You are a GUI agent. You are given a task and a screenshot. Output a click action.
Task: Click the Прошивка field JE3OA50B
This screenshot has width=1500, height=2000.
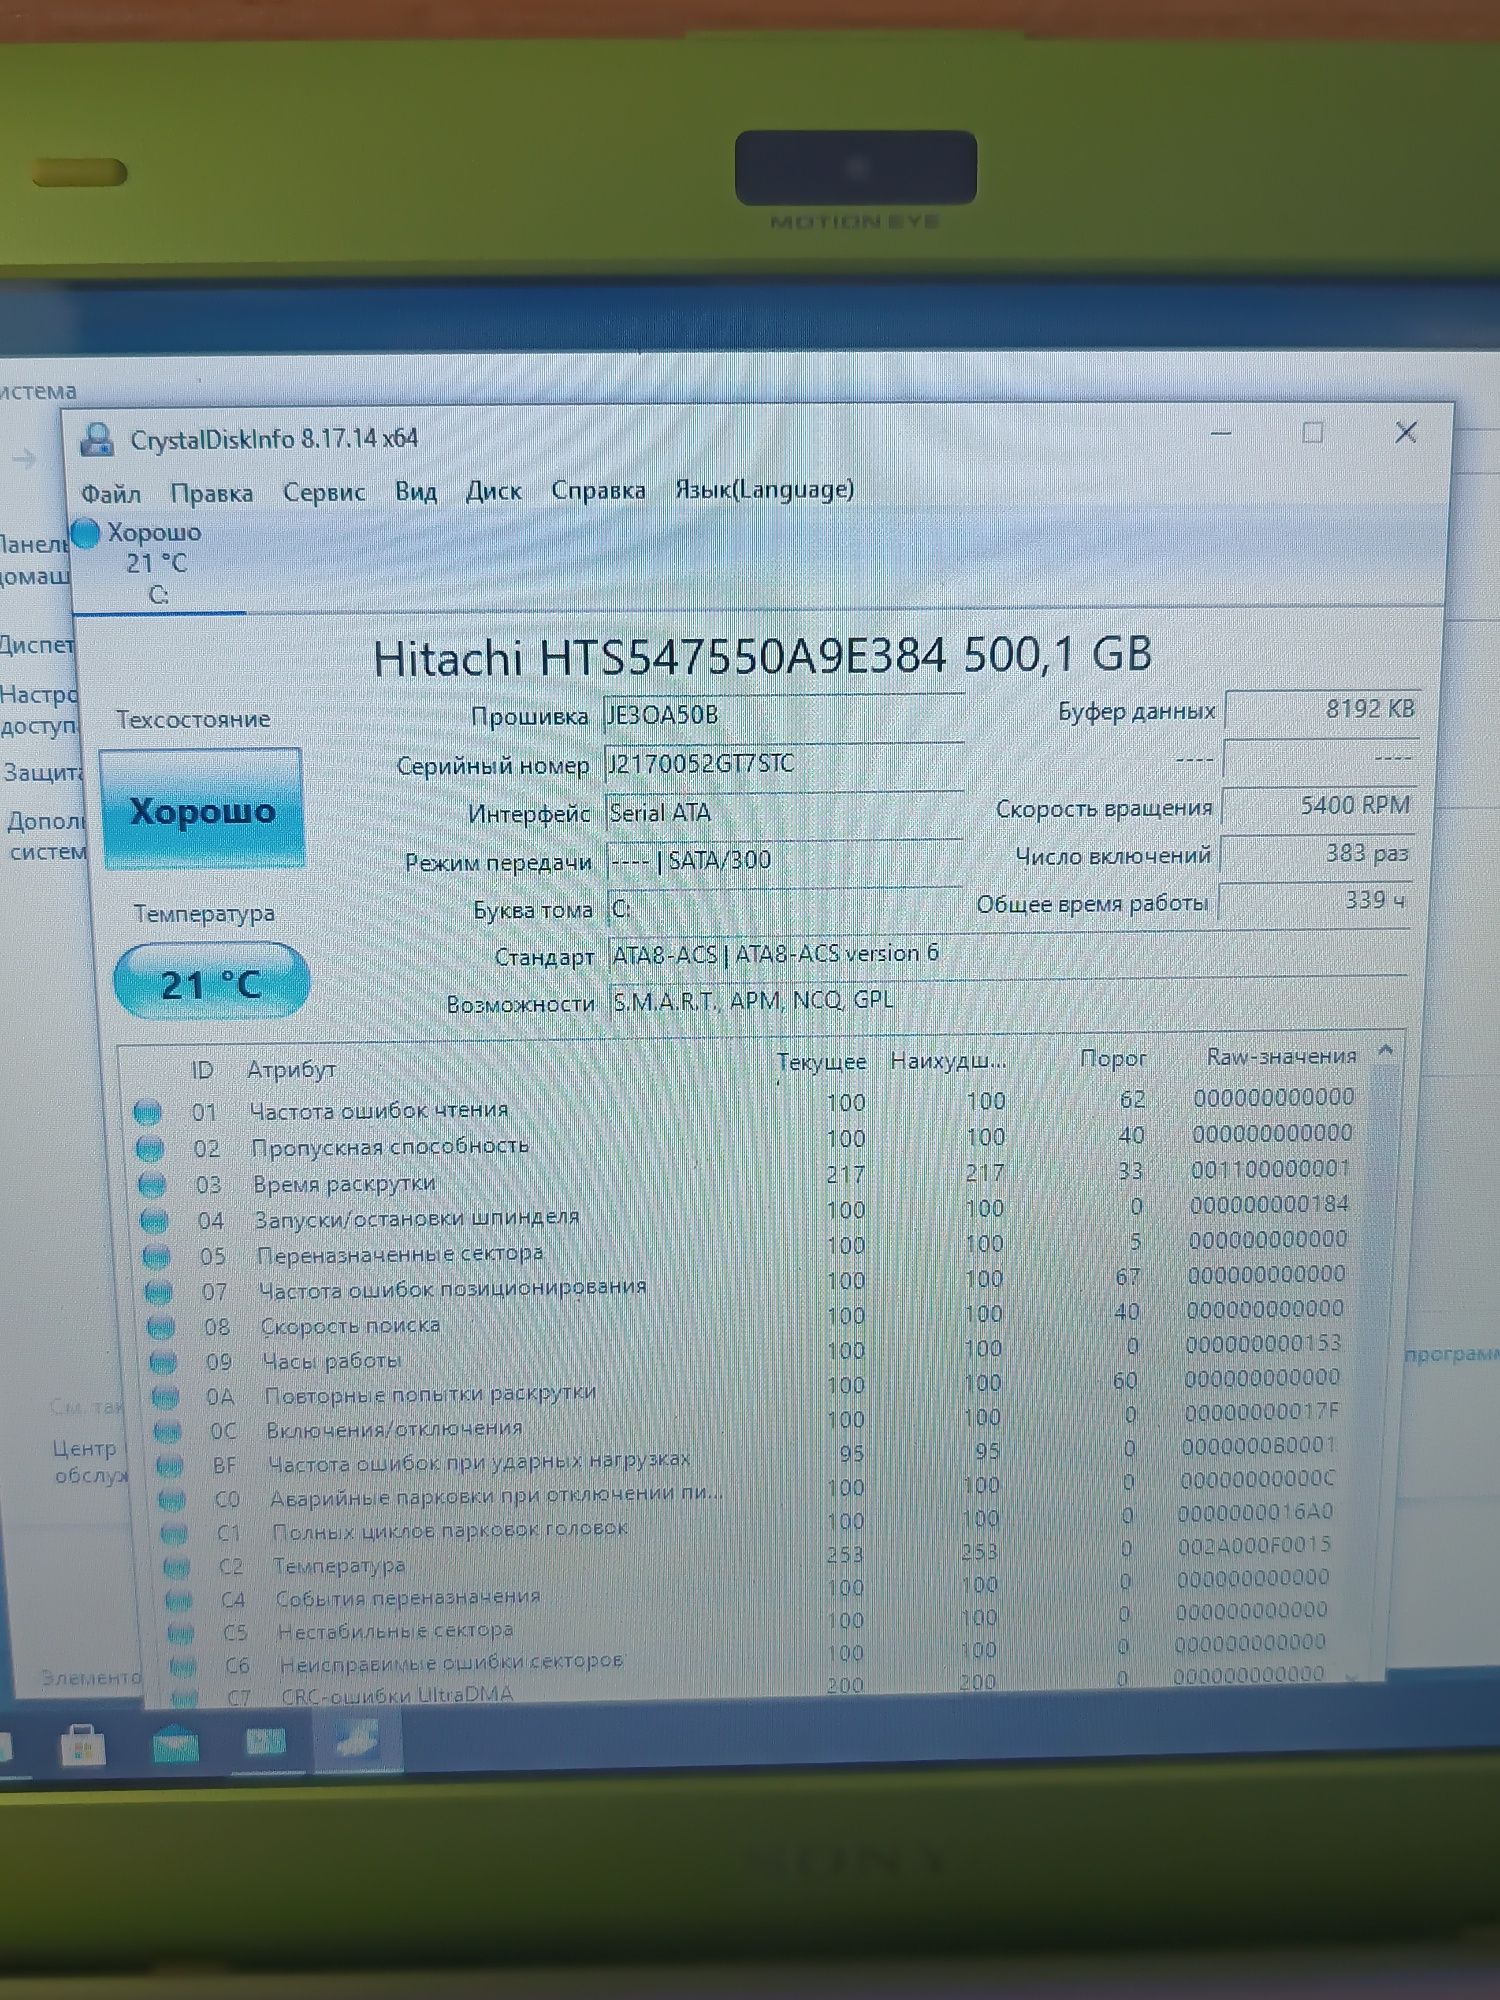click(783, 716)
